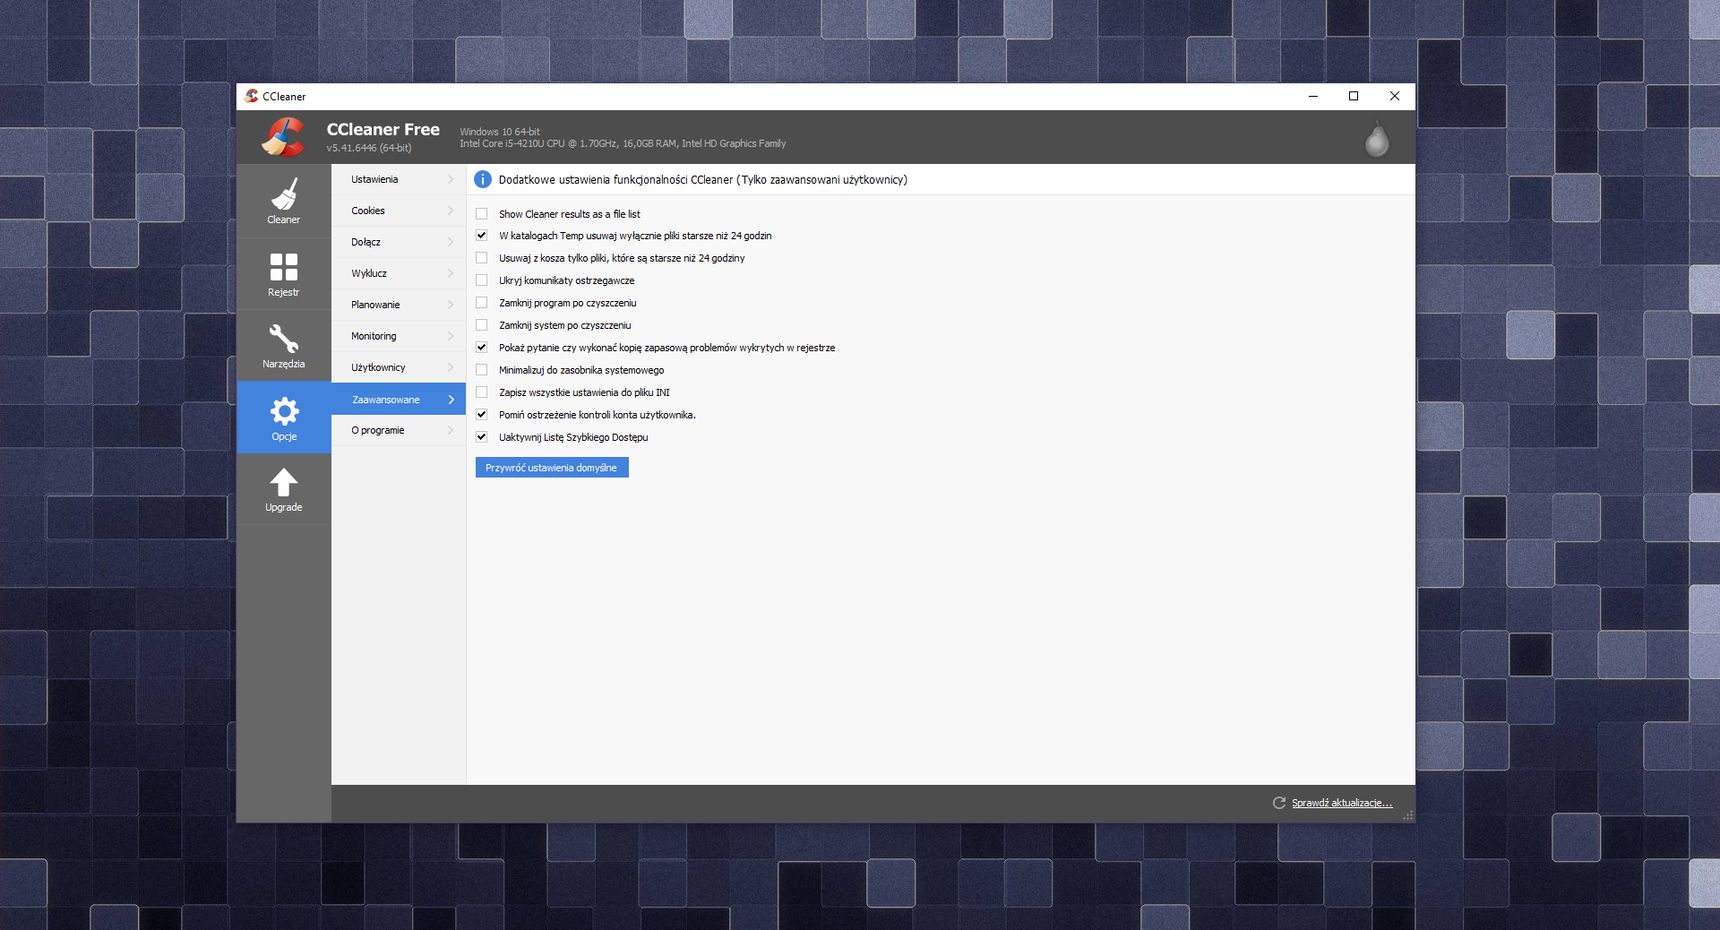Maximize the CCleaner window

(1354, 96)
